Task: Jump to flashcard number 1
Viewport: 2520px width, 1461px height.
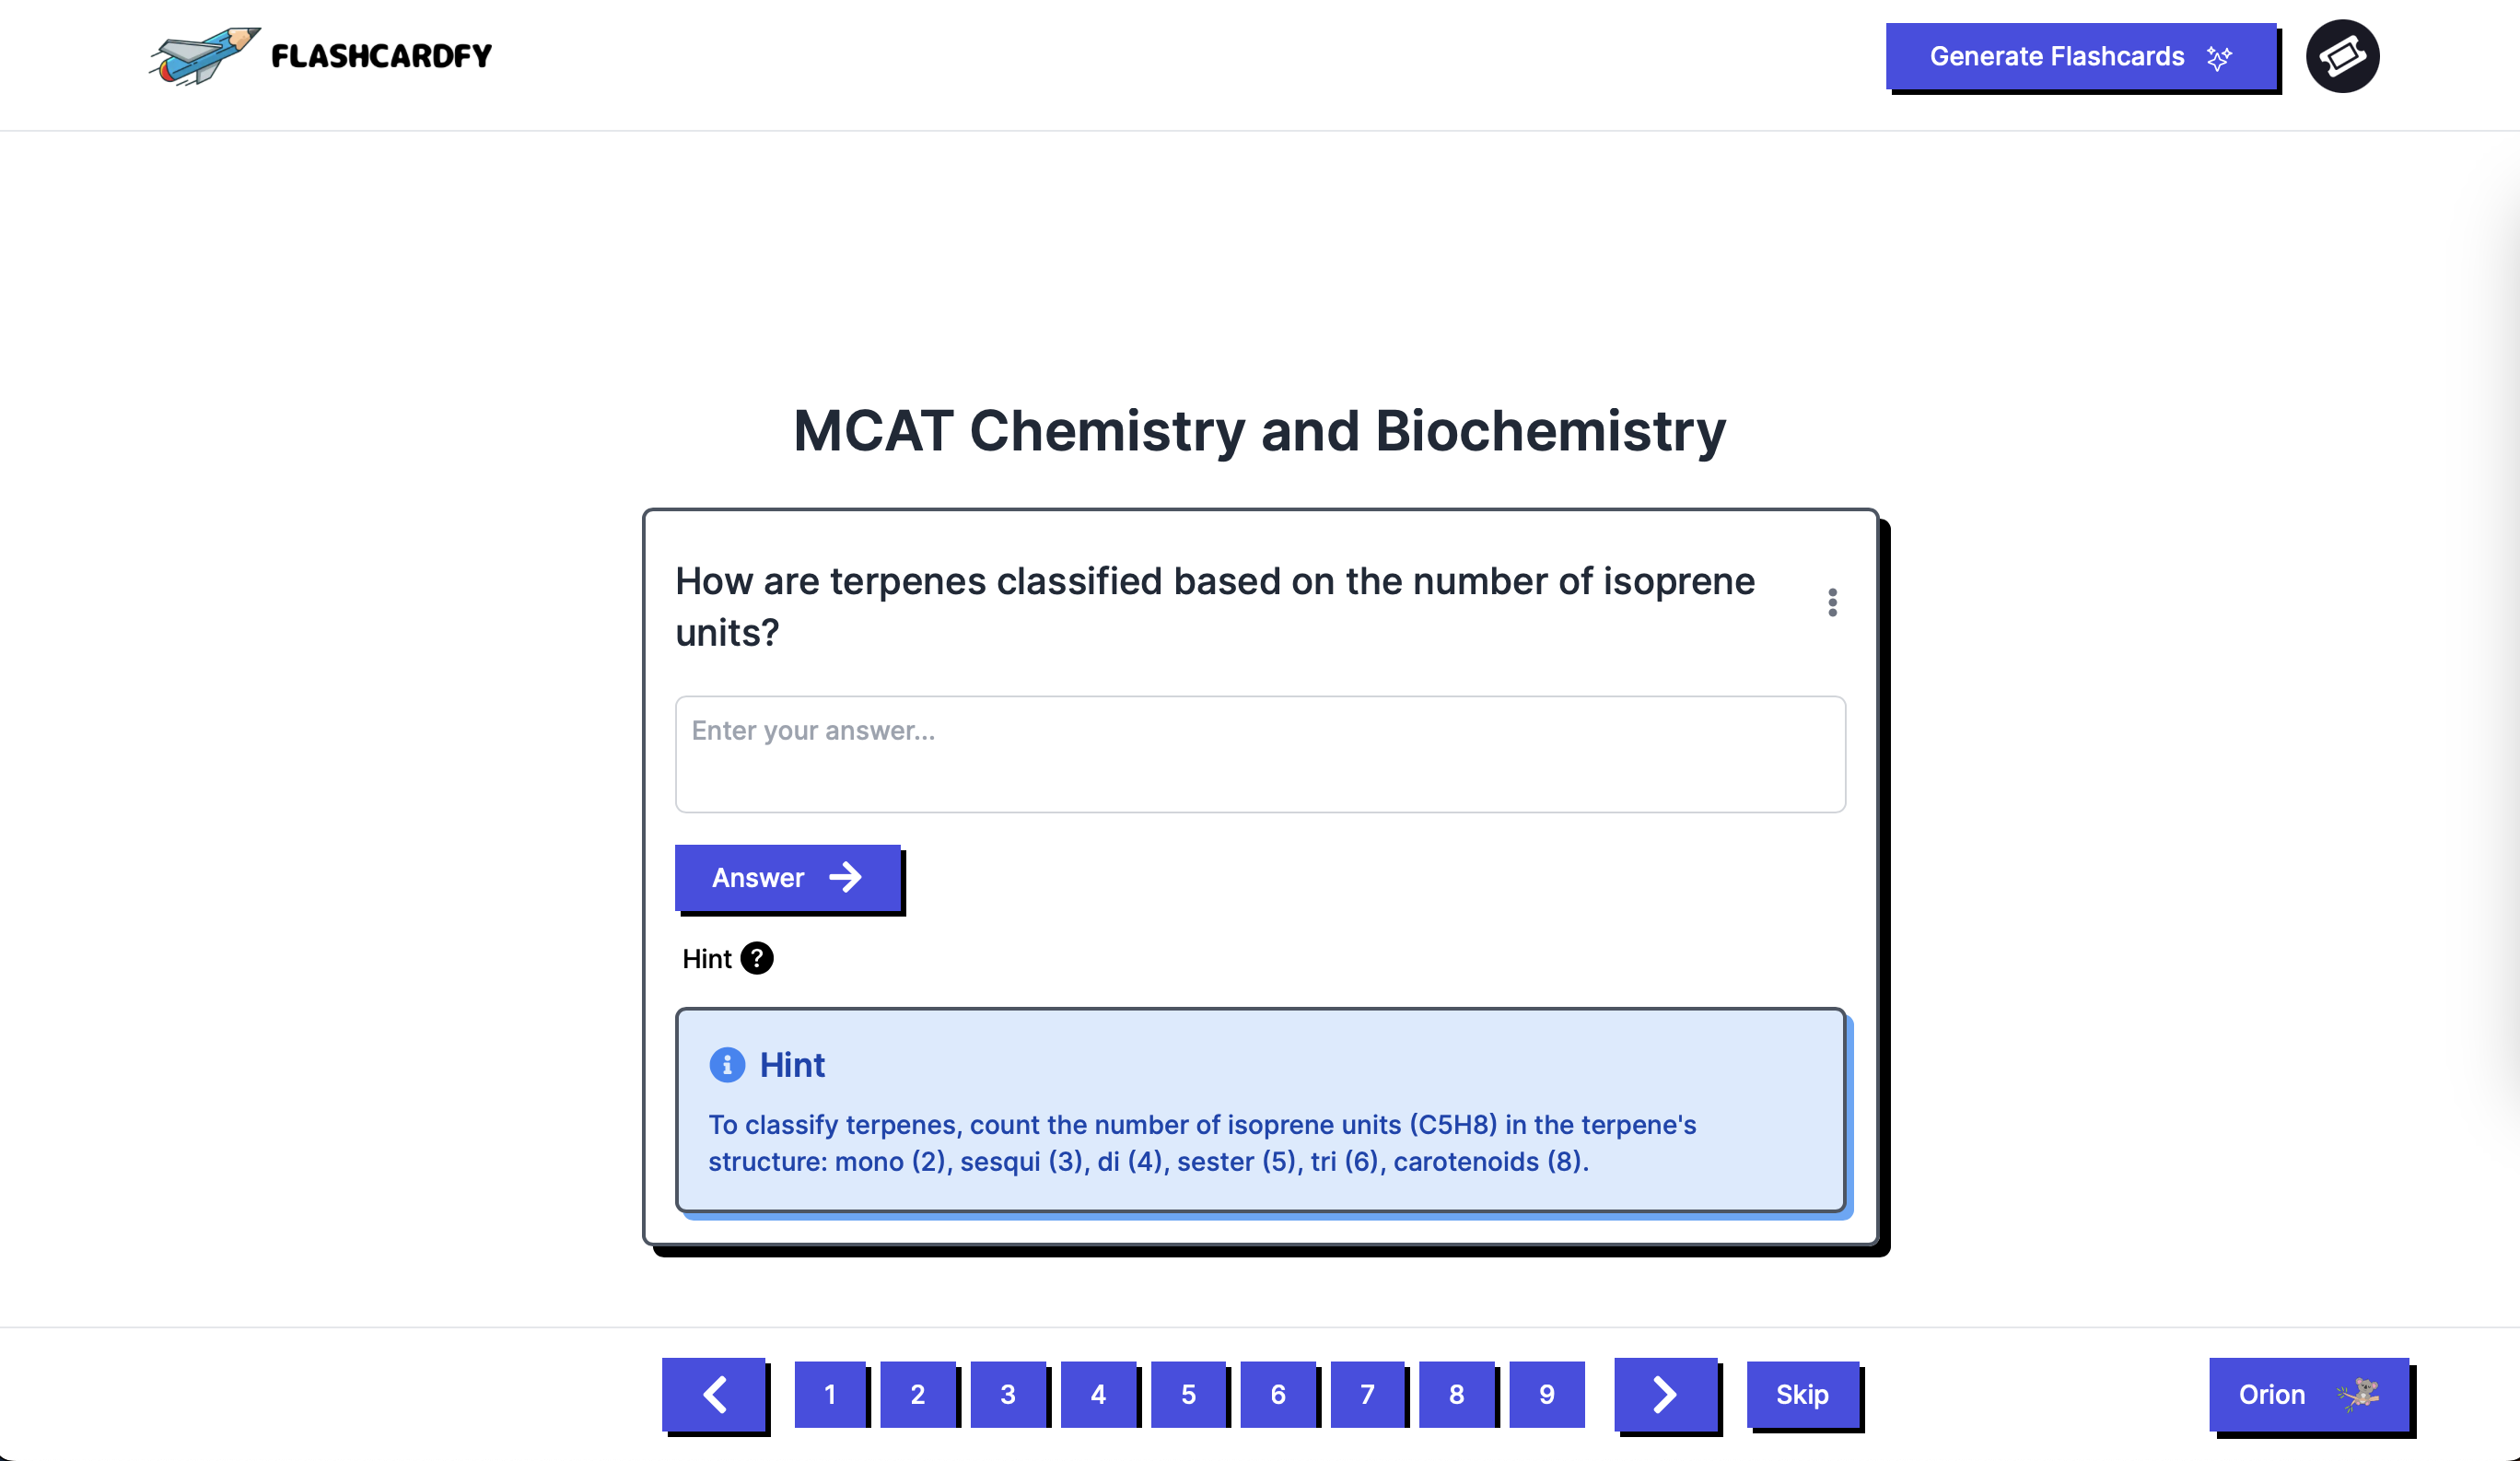Action: [x=830, y=1394]
